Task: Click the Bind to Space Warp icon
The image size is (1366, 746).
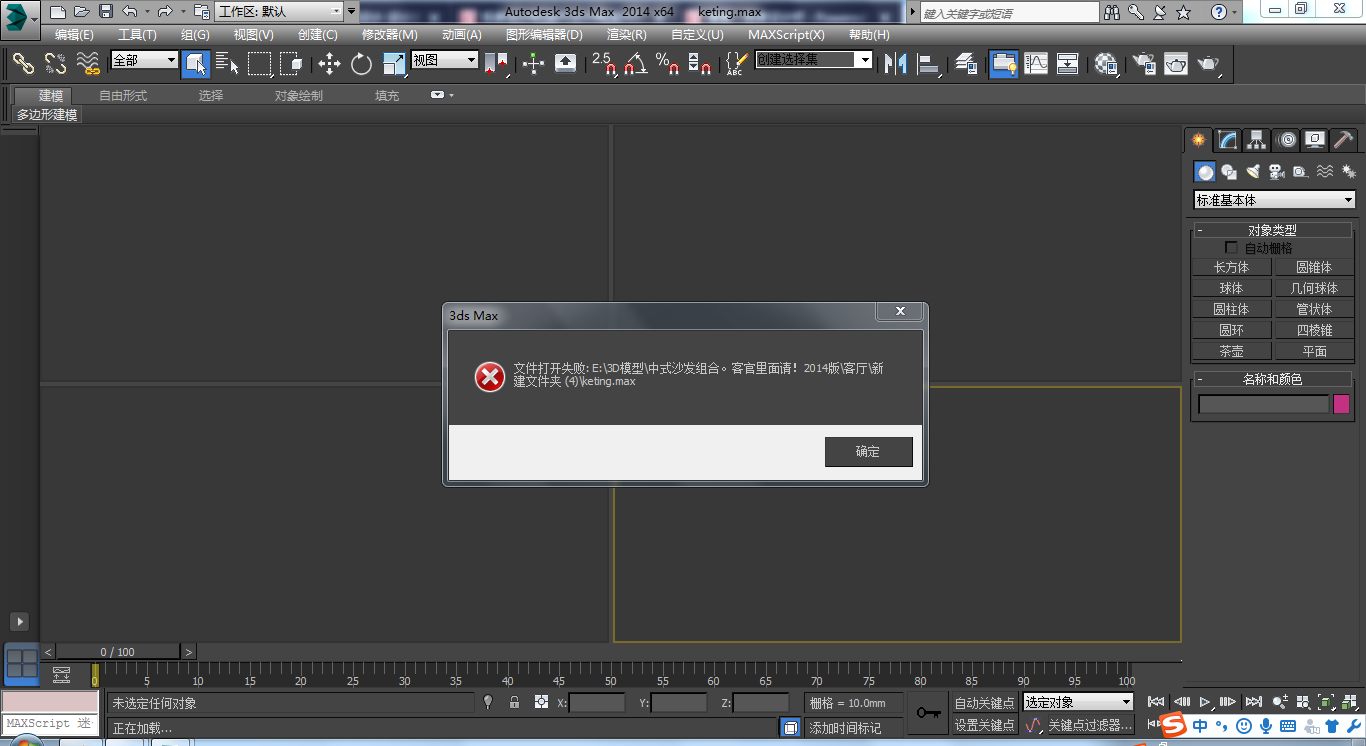Action: tap(88, 64)
